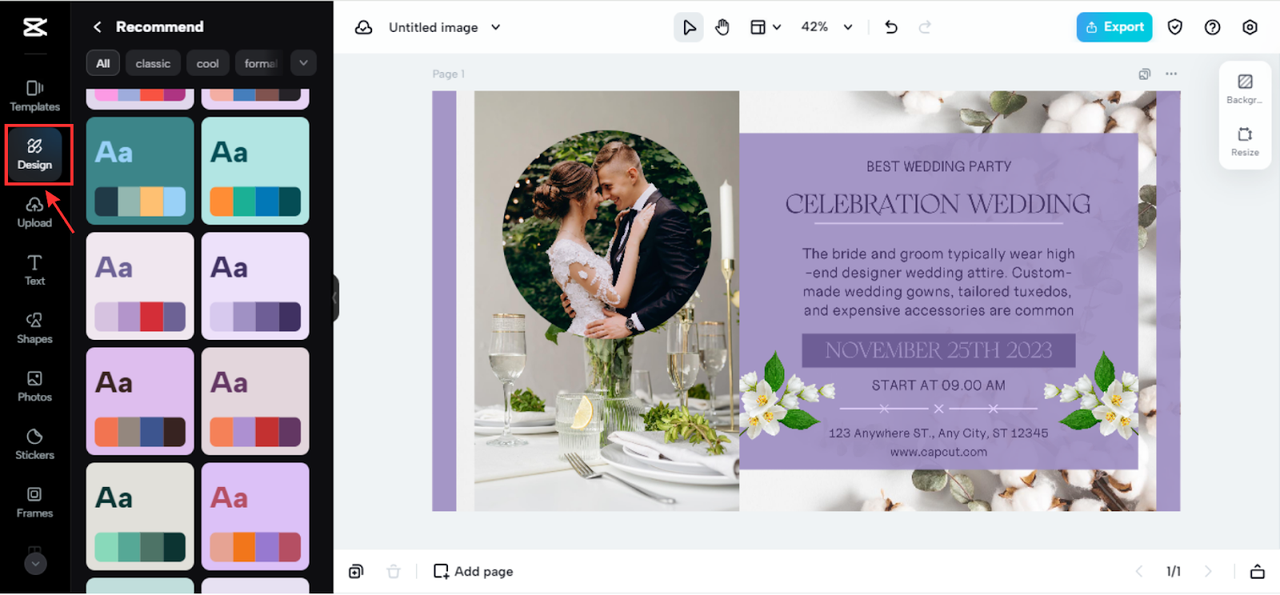1280x595 pixels.
Task: Open the Upload panel
Action: click(x=35, y=212)
